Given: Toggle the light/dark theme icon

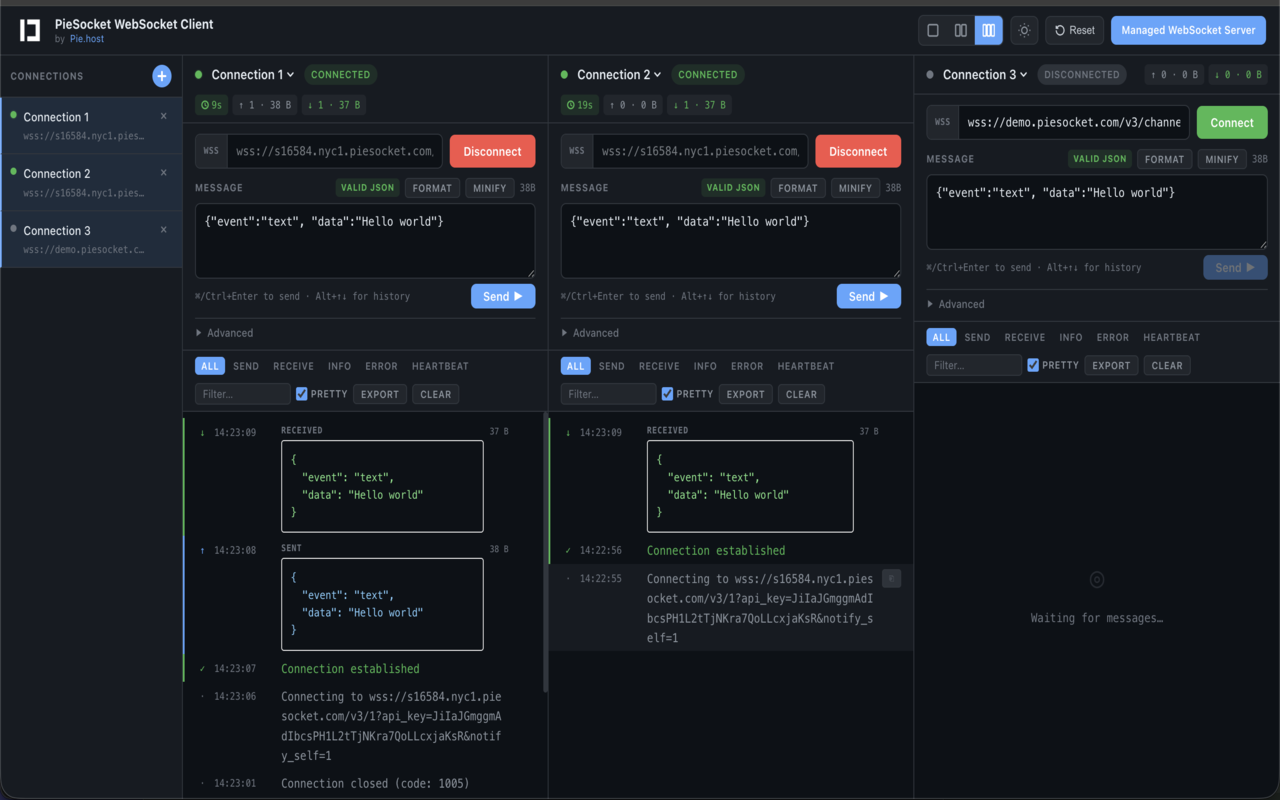Looking at the screenshot, I should click(x=1024, y=30).
